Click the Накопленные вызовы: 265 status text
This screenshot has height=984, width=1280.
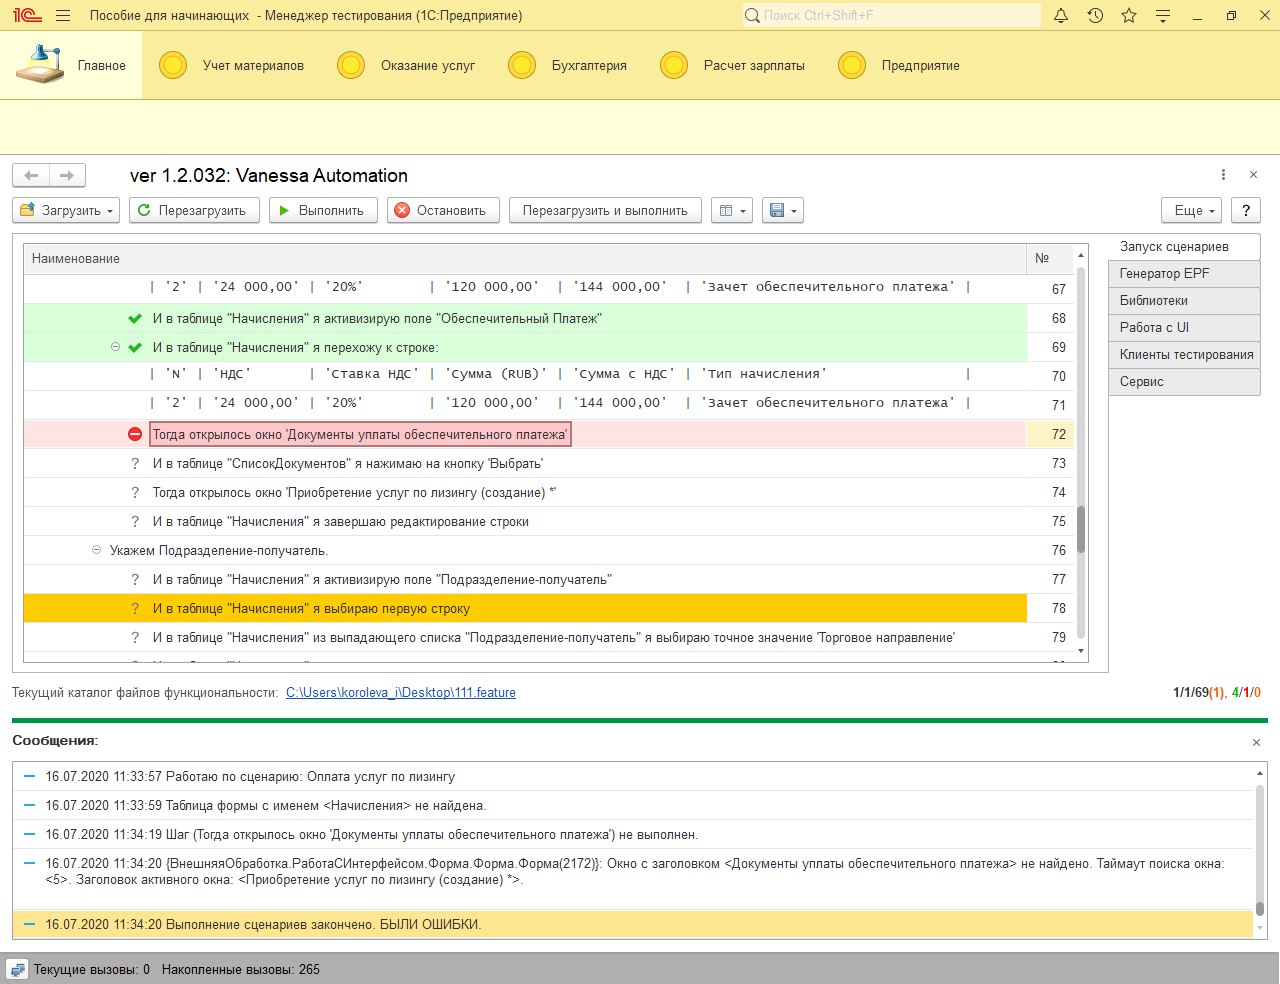pyautogui.click(x=241, y=969)
